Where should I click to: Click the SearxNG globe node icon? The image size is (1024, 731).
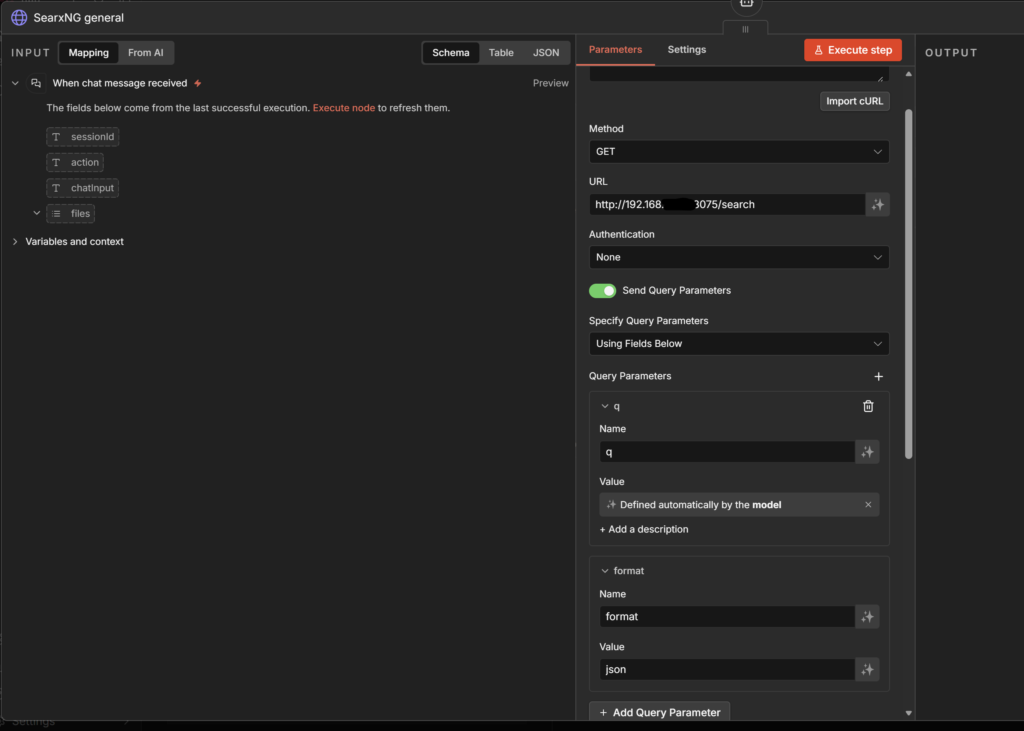click(x=19, y=17)
